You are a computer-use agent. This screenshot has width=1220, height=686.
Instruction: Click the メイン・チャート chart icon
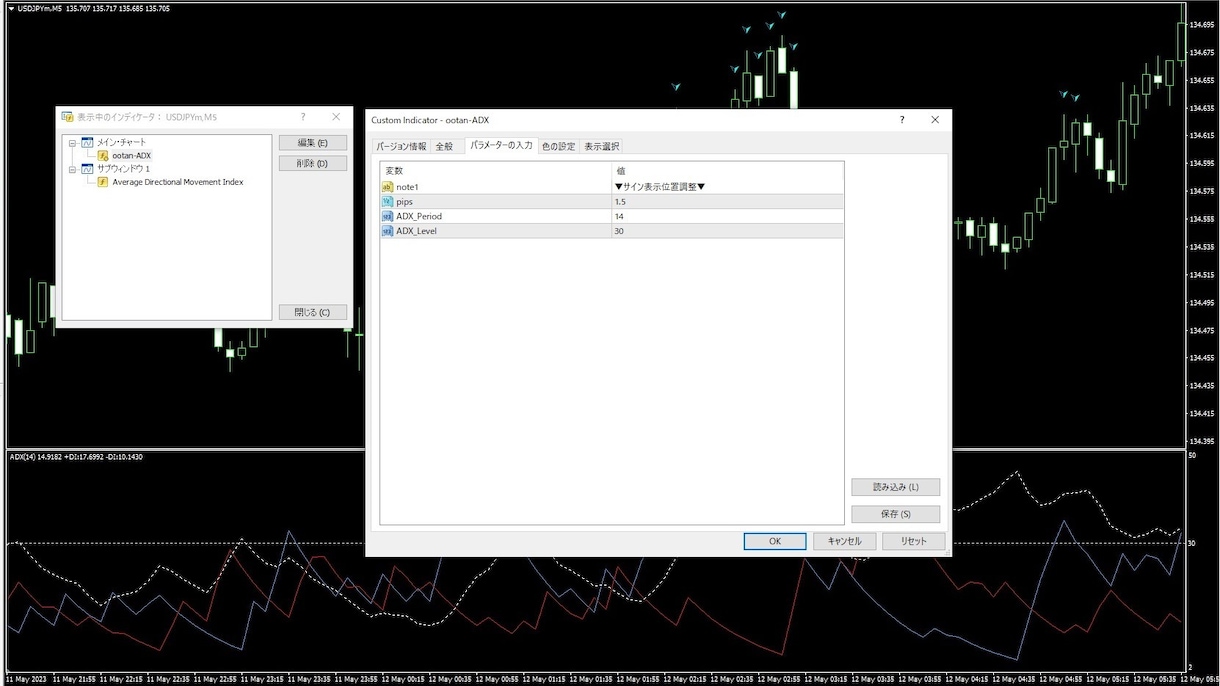[87, 142]
